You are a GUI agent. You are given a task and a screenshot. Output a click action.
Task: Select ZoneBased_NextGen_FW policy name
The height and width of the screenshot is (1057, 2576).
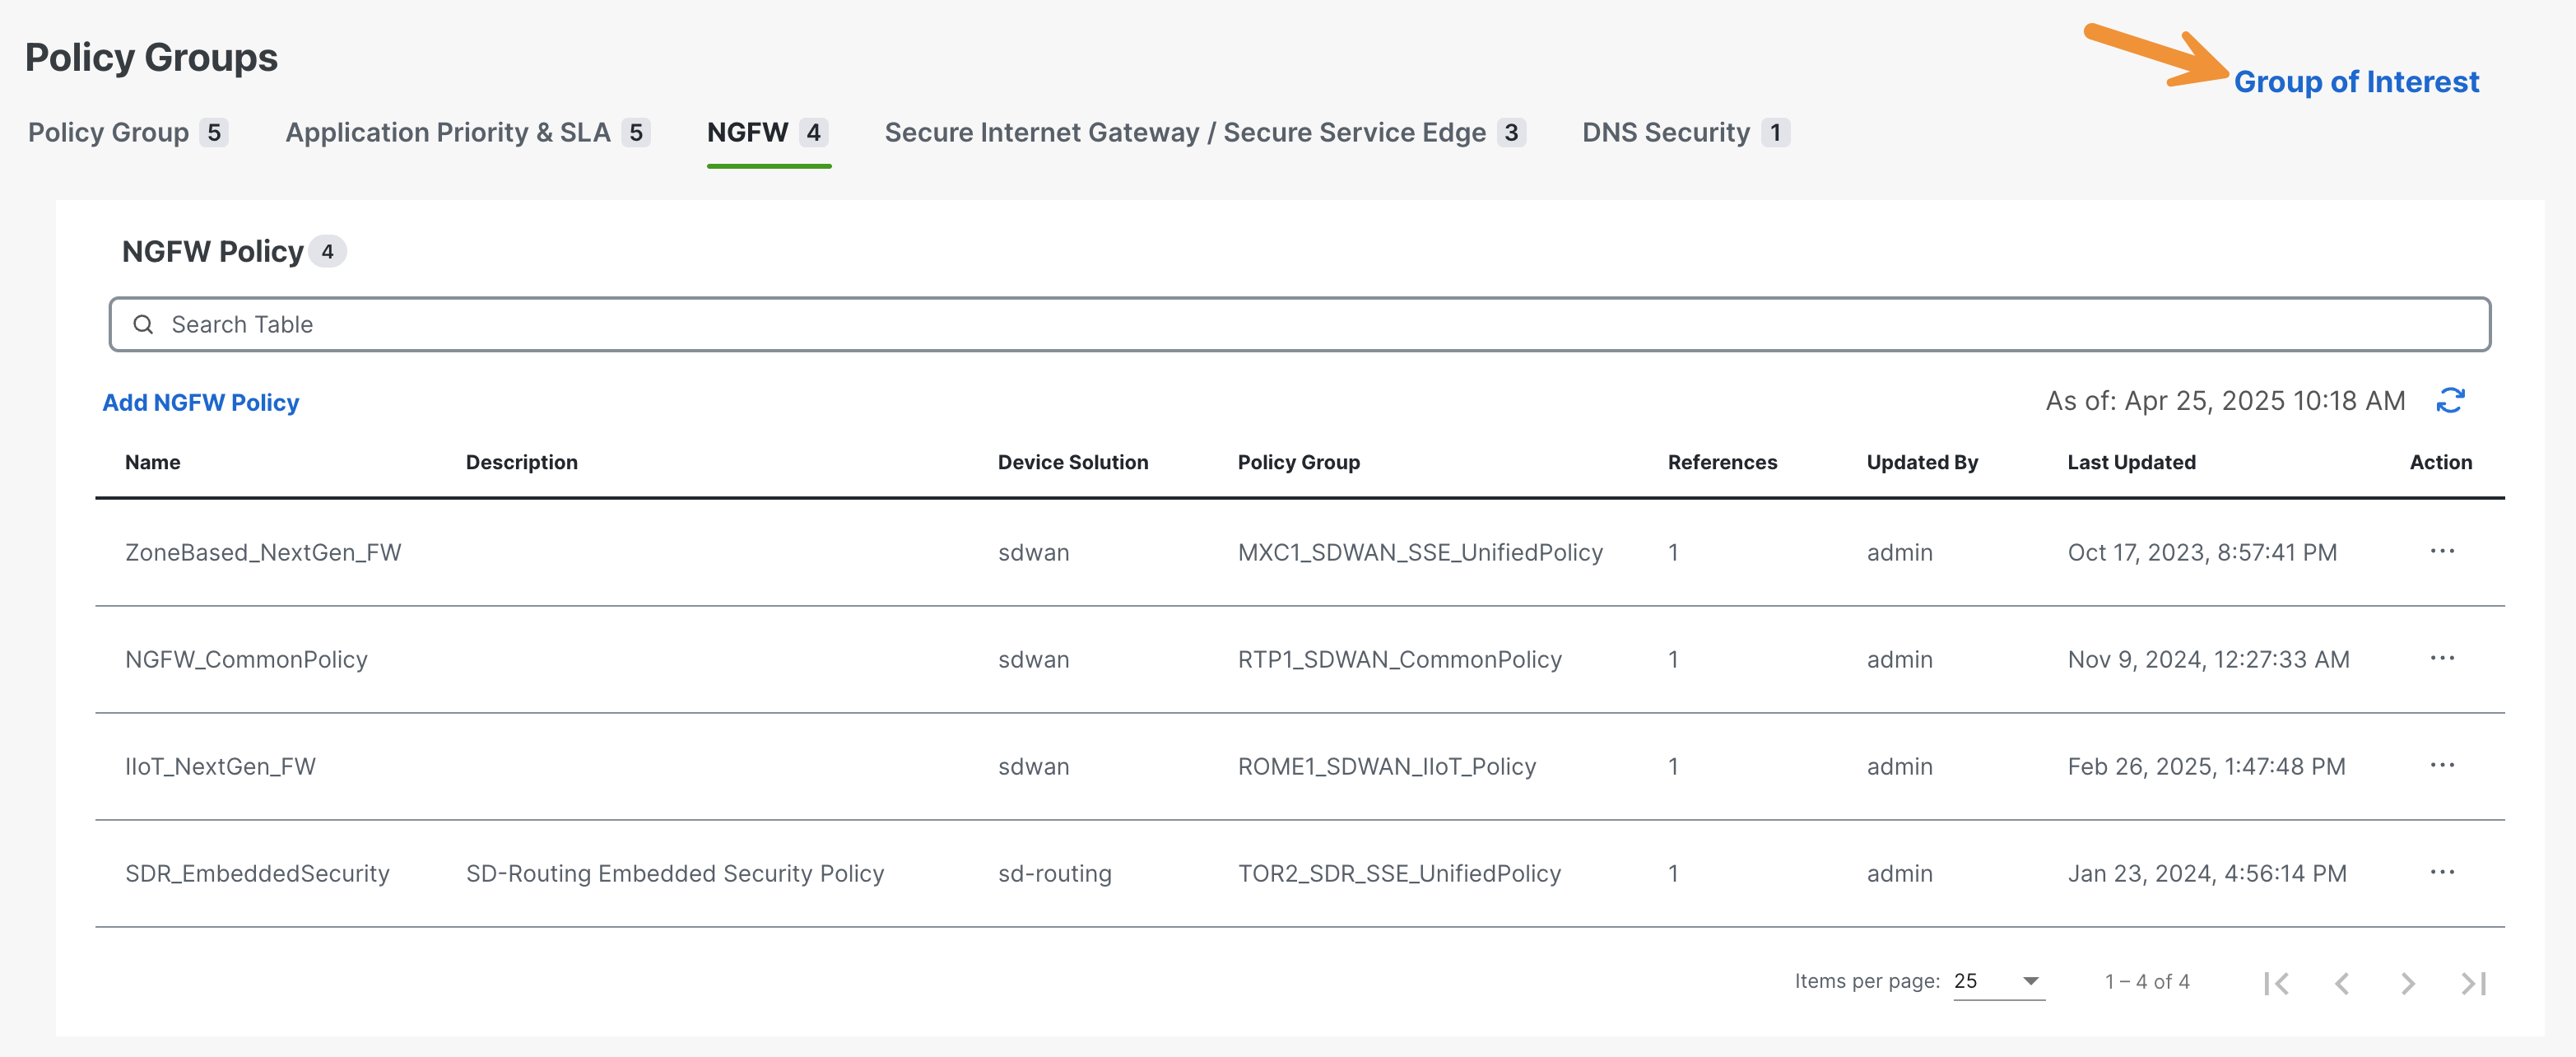click(263, 552)
